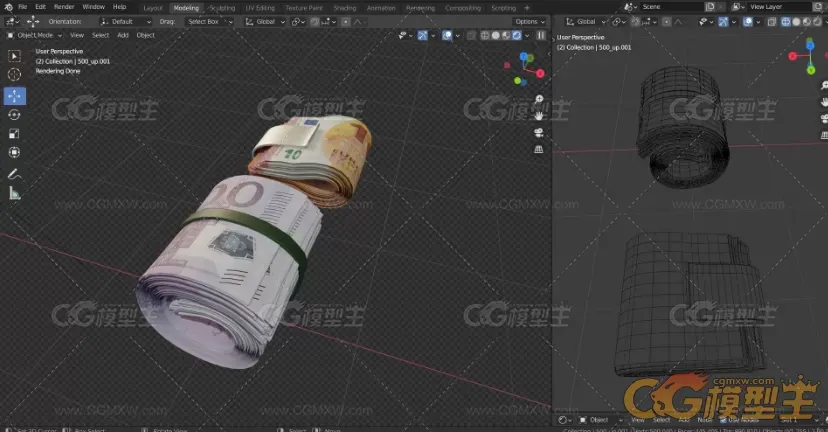Viewport: 828px width, 432px height.
Task: Click the Scene name field
Action: 671,7
